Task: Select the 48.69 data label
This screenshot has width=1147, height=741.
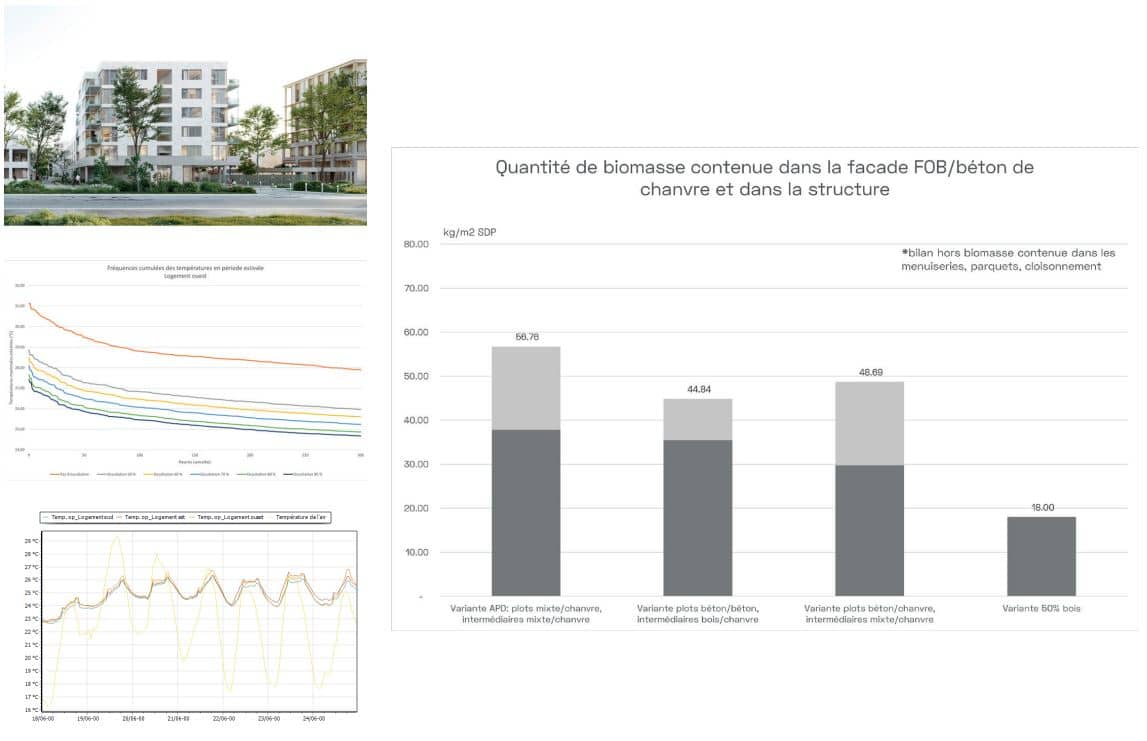Action: point(870,372)
